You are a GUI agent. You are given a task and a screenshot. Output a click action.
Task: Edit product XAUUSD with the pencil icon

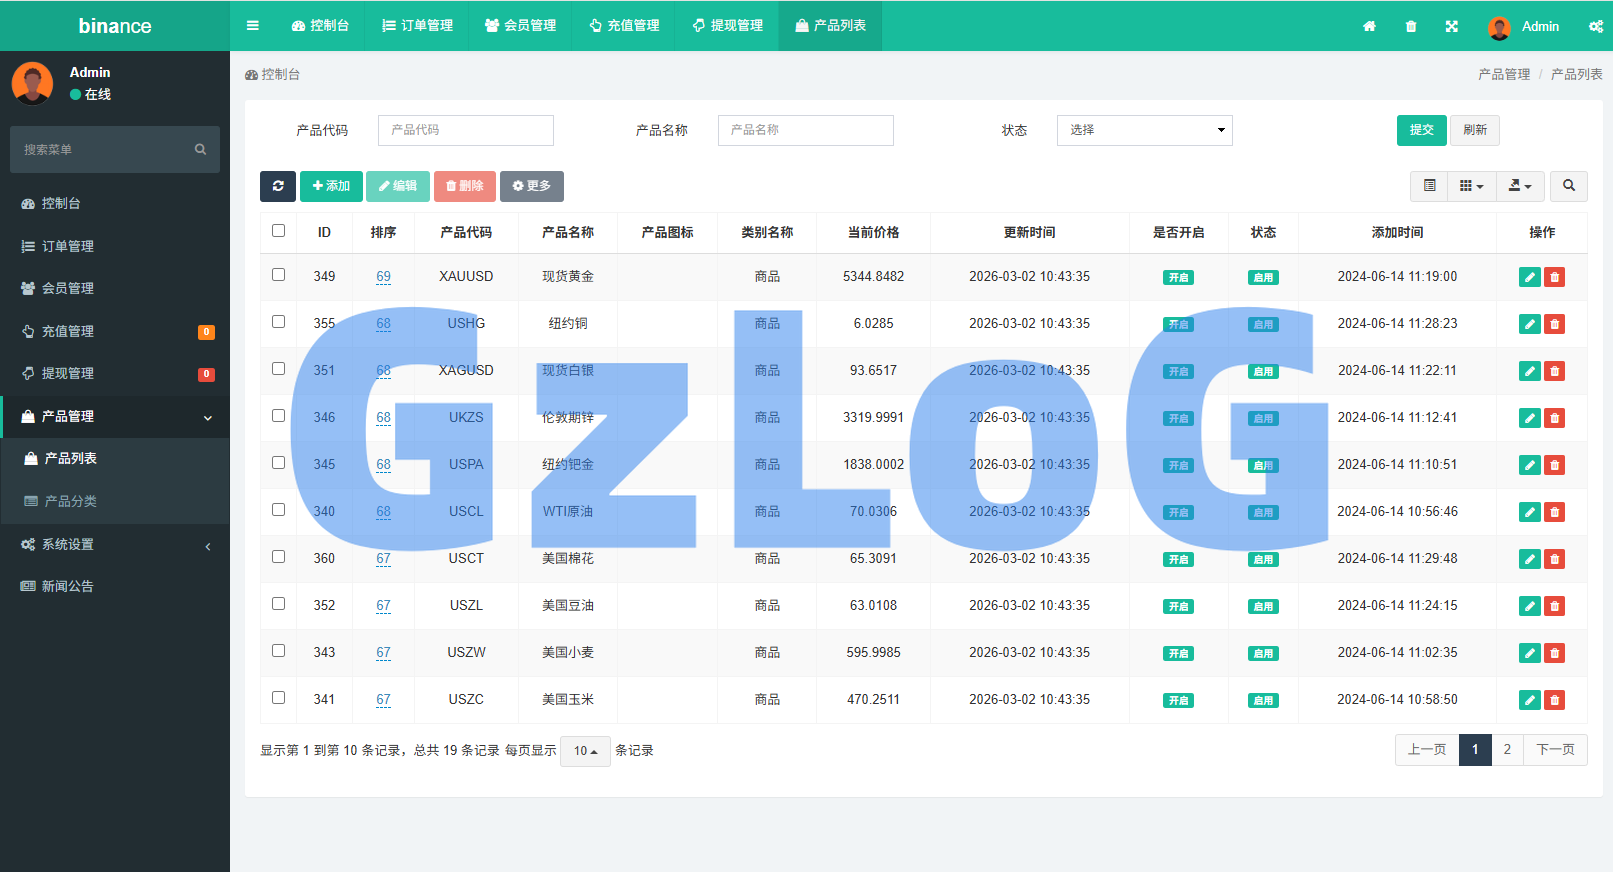tap(1529, 277)
